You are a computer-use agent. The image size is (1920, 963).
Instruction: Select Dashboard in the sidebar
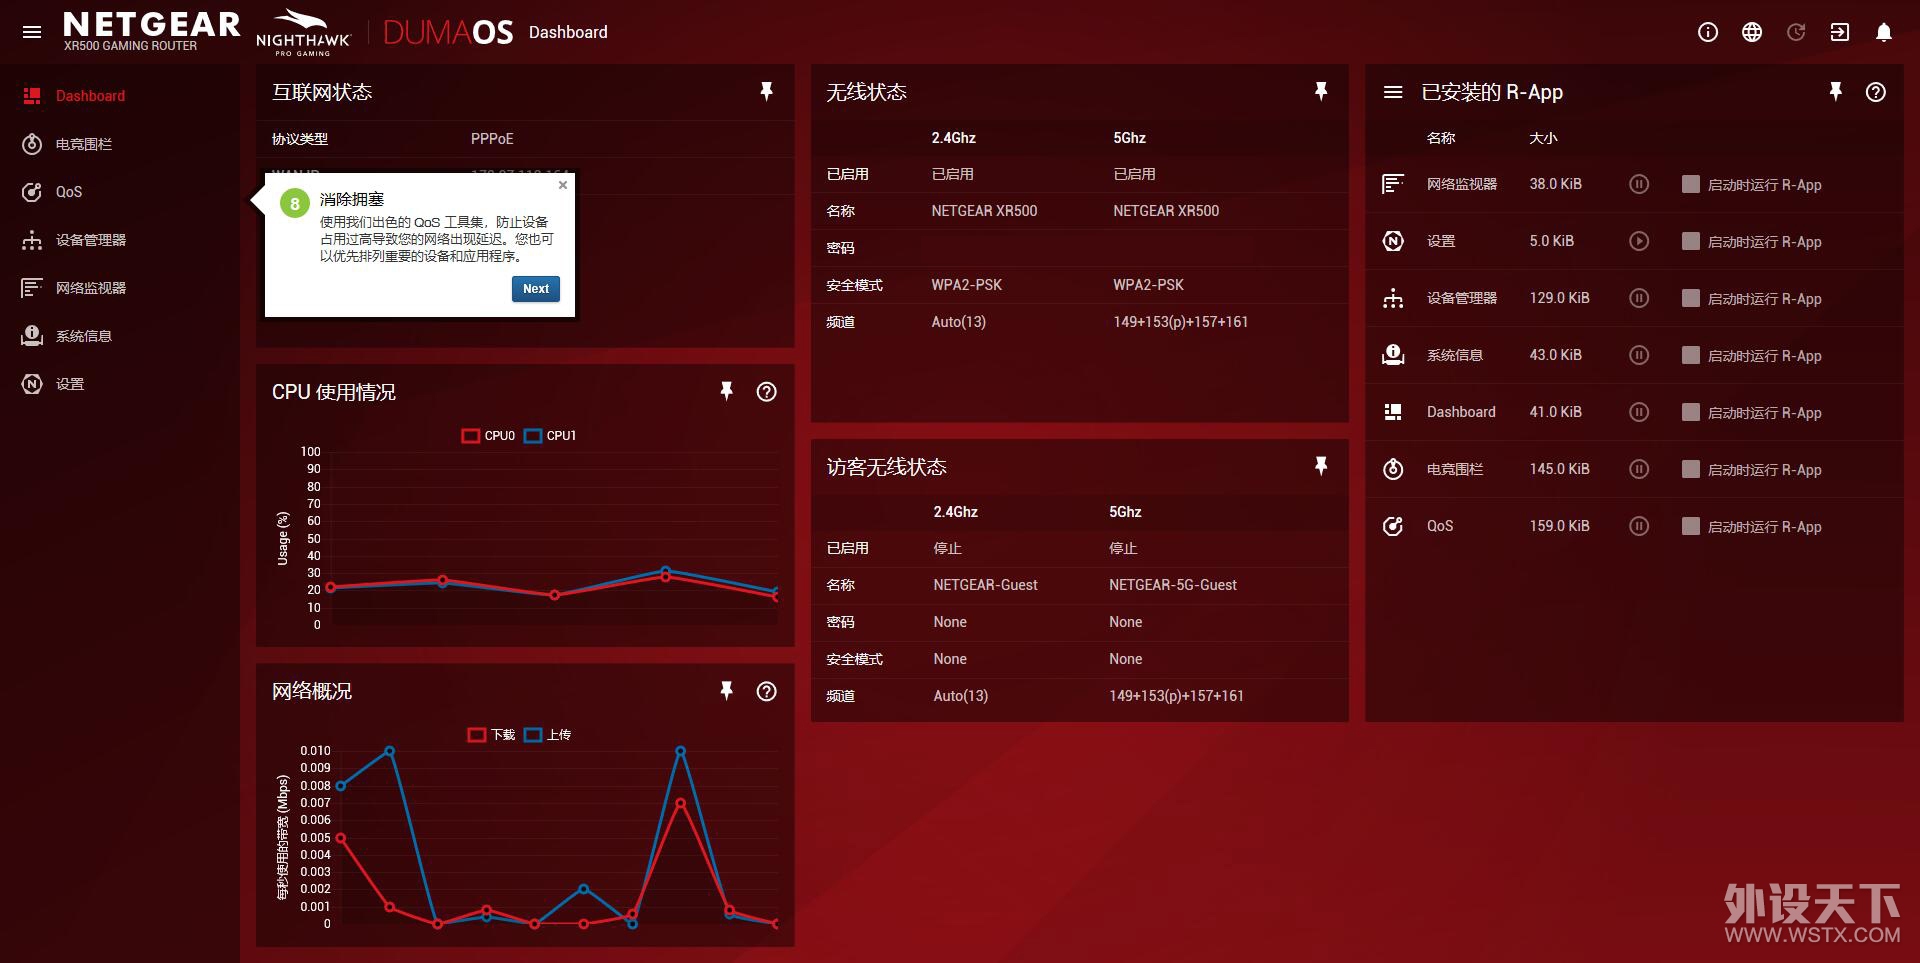(x=120, y=96)
